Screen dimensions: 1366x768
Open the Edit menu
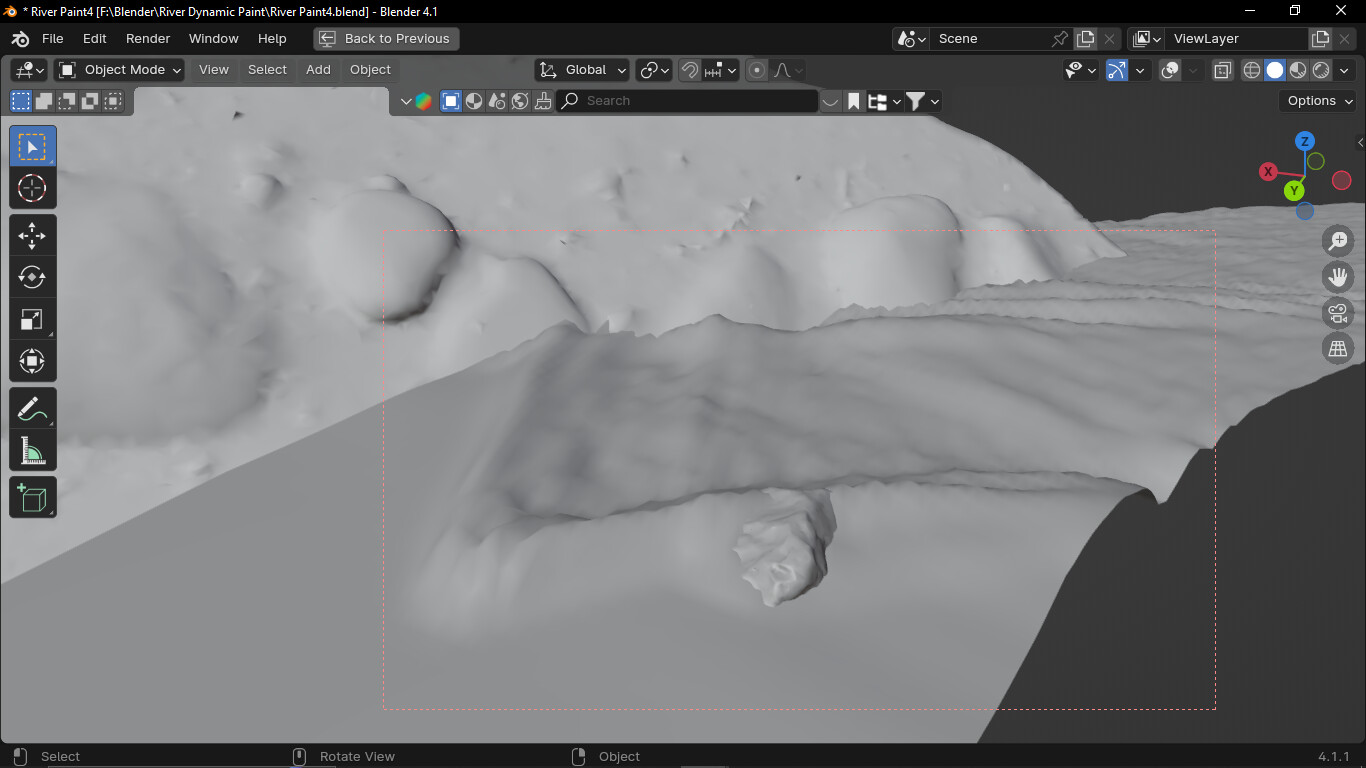pos(95,39)
